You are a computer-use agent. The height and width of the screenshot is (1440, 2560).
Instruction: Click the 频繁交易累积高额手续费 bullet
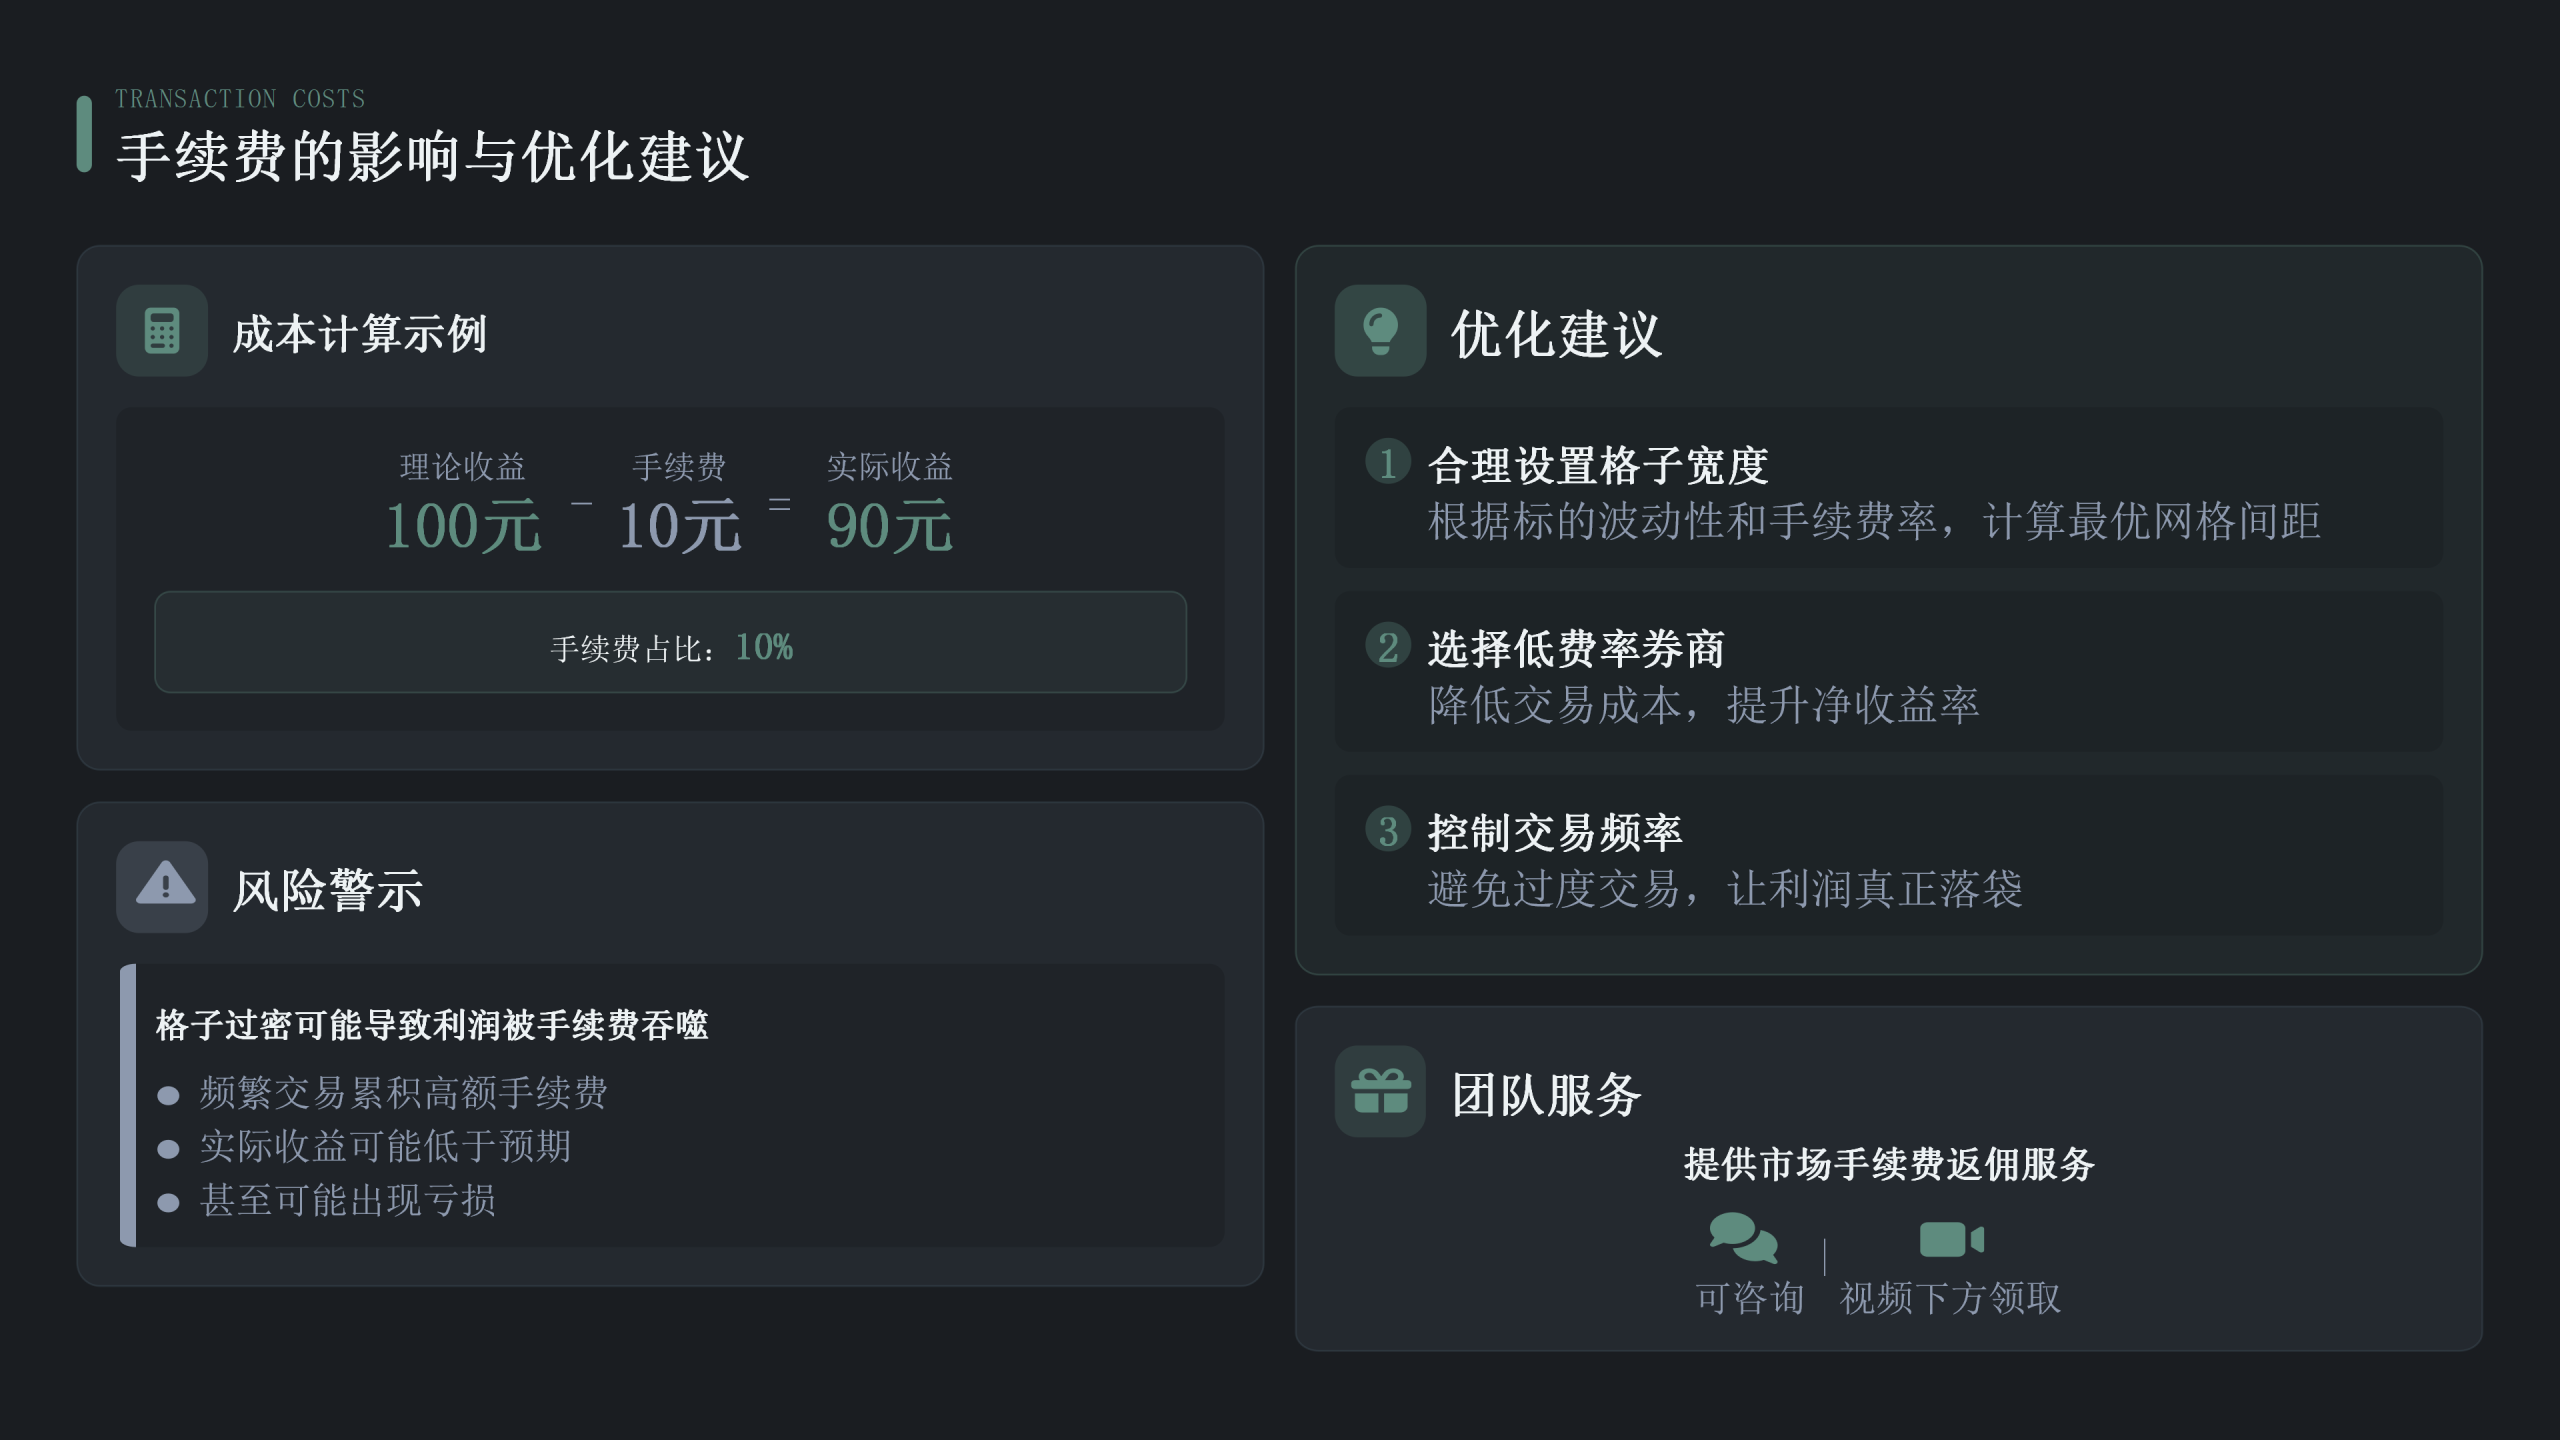click(403, 1093)
